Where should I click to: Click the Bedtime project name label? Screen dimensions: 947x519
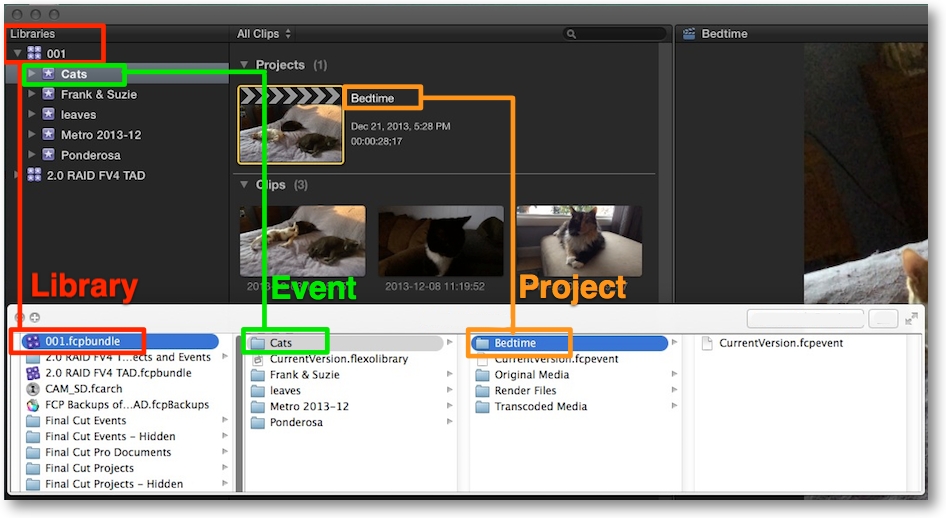pos(372,98)
